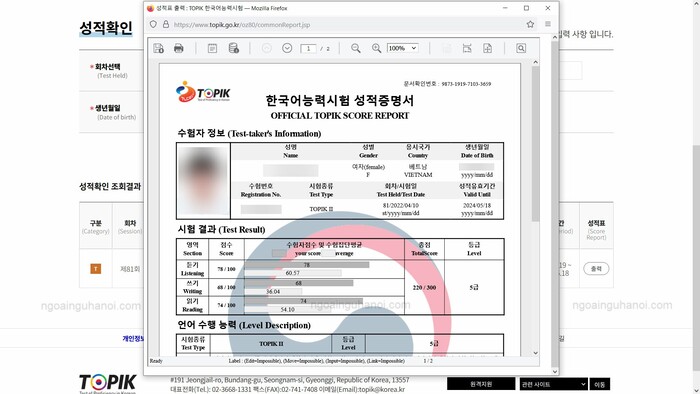700x394 pixels.
Task: Click the database export icon in toolbar
Action: pyautogui.click(x=233, y=48)
